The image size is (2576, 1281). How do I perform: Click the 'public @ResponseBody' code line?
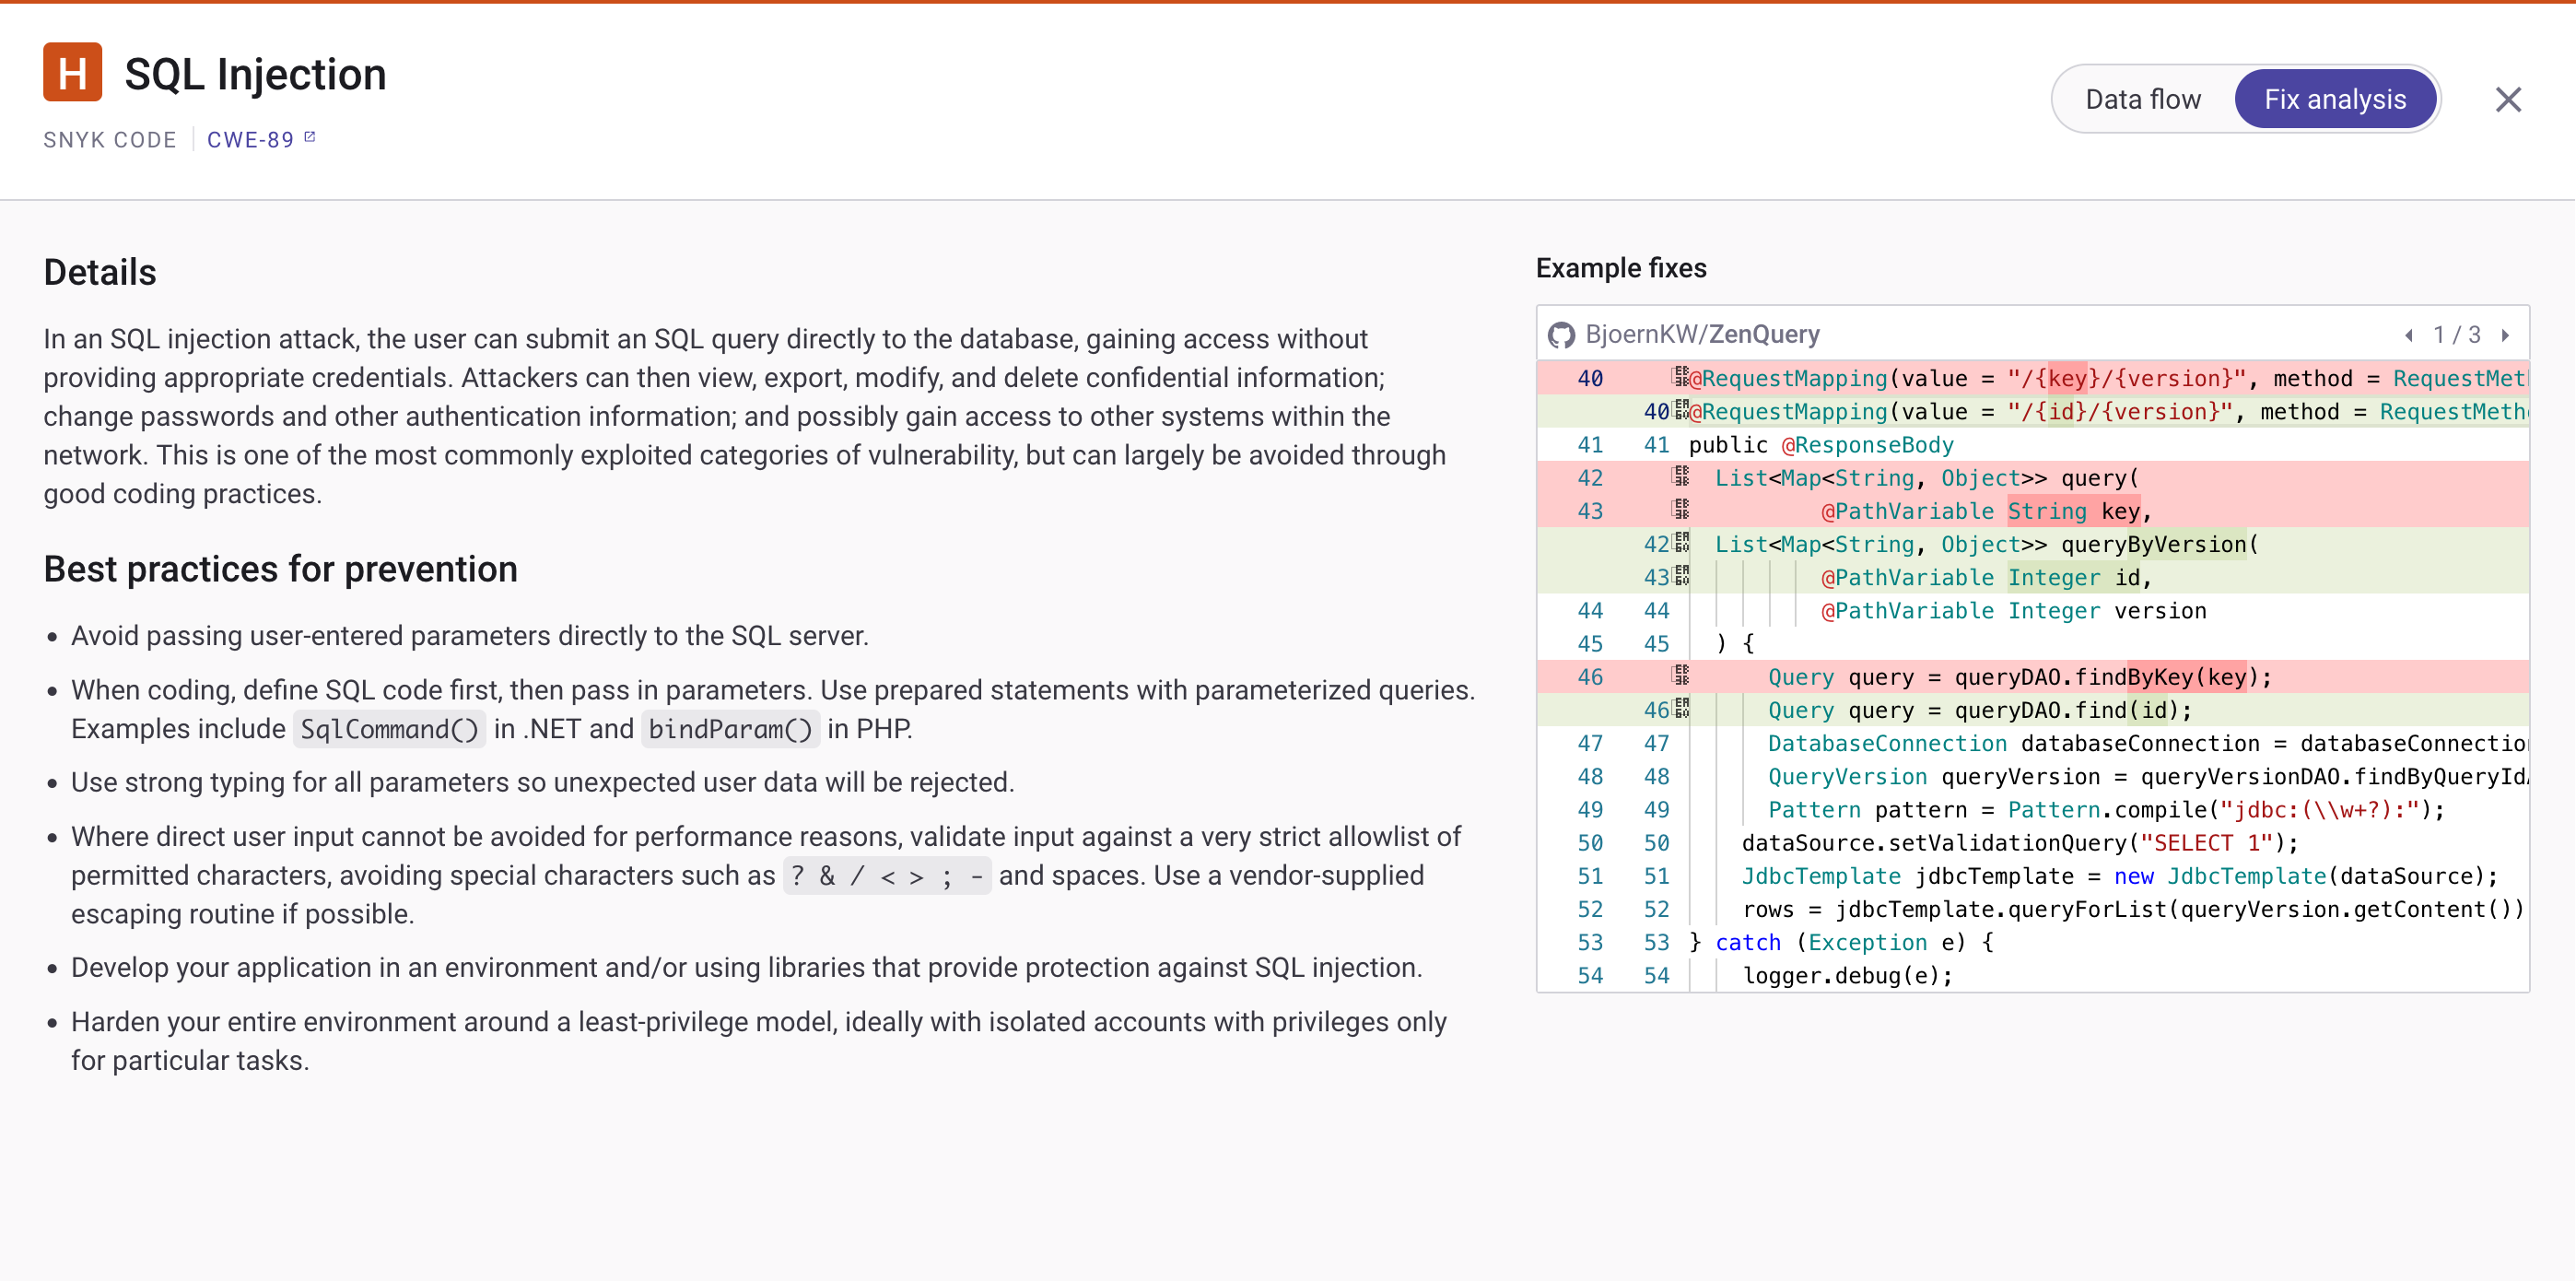click(x=1821, y=444)
